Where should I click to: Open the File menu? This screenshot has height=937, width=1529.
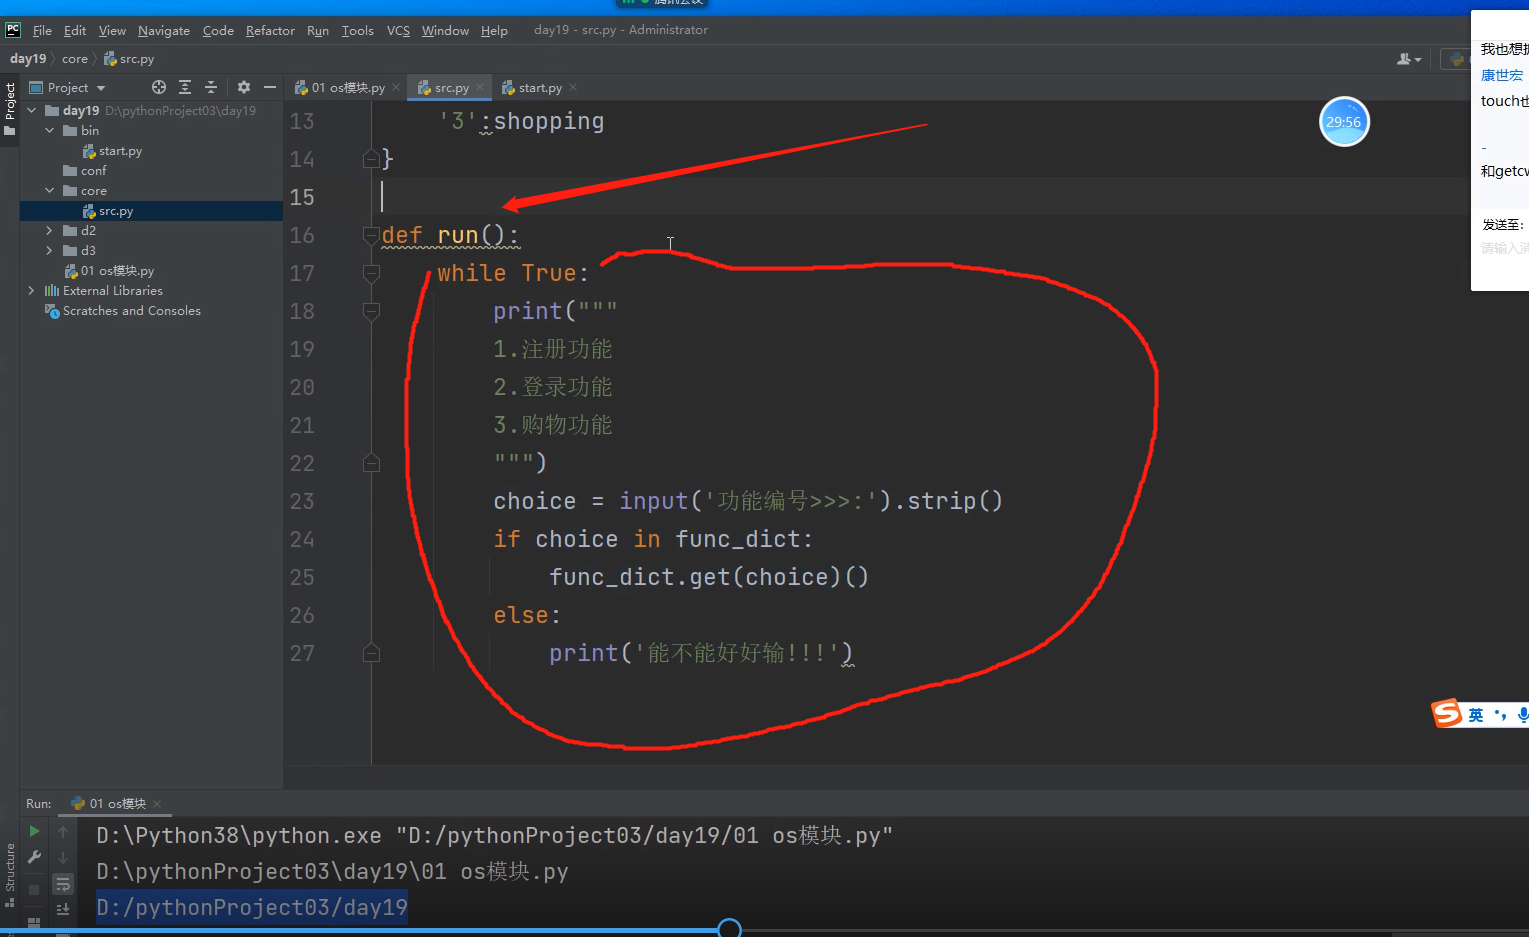42,30
